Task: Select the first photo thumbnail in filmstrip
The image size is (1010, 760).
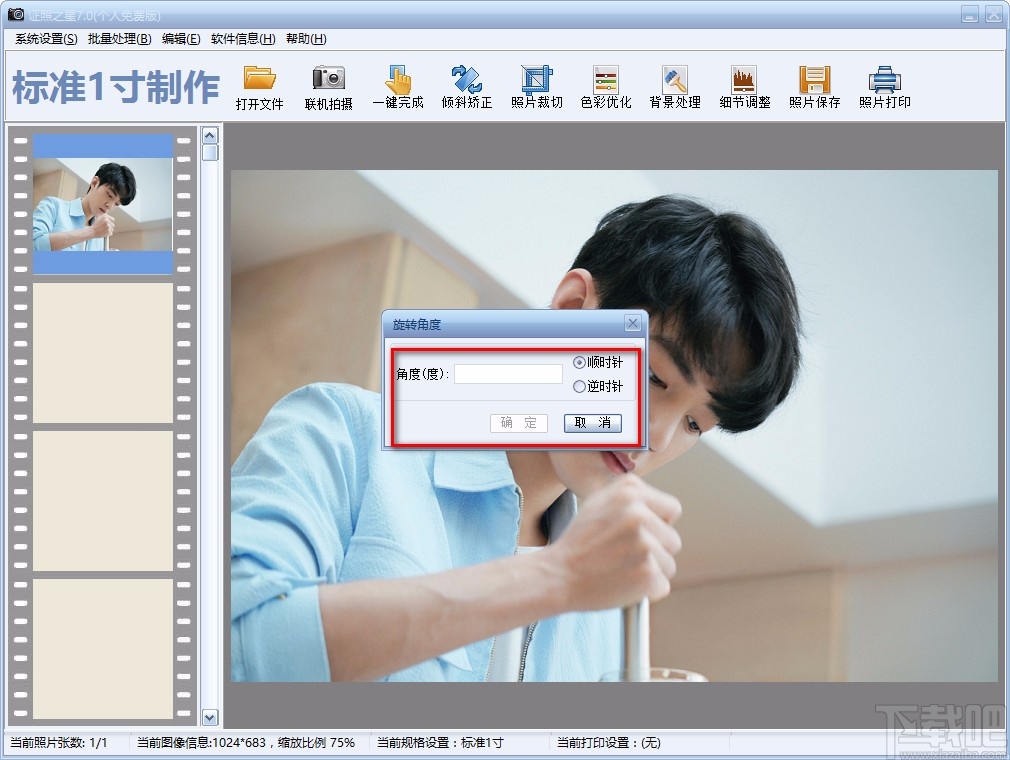Action: (x=103, y=204)
